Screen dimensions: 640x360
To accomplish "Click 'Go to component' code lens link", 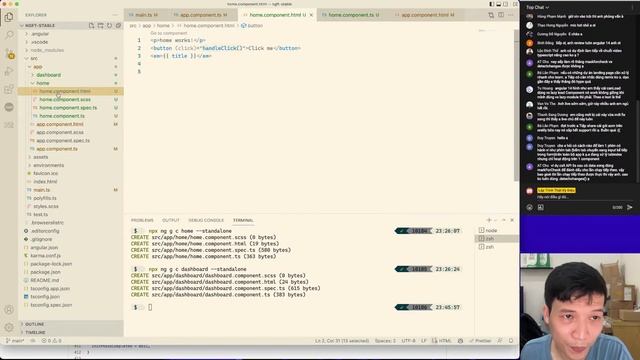I will pyautogui.click(x=169, y=33).
